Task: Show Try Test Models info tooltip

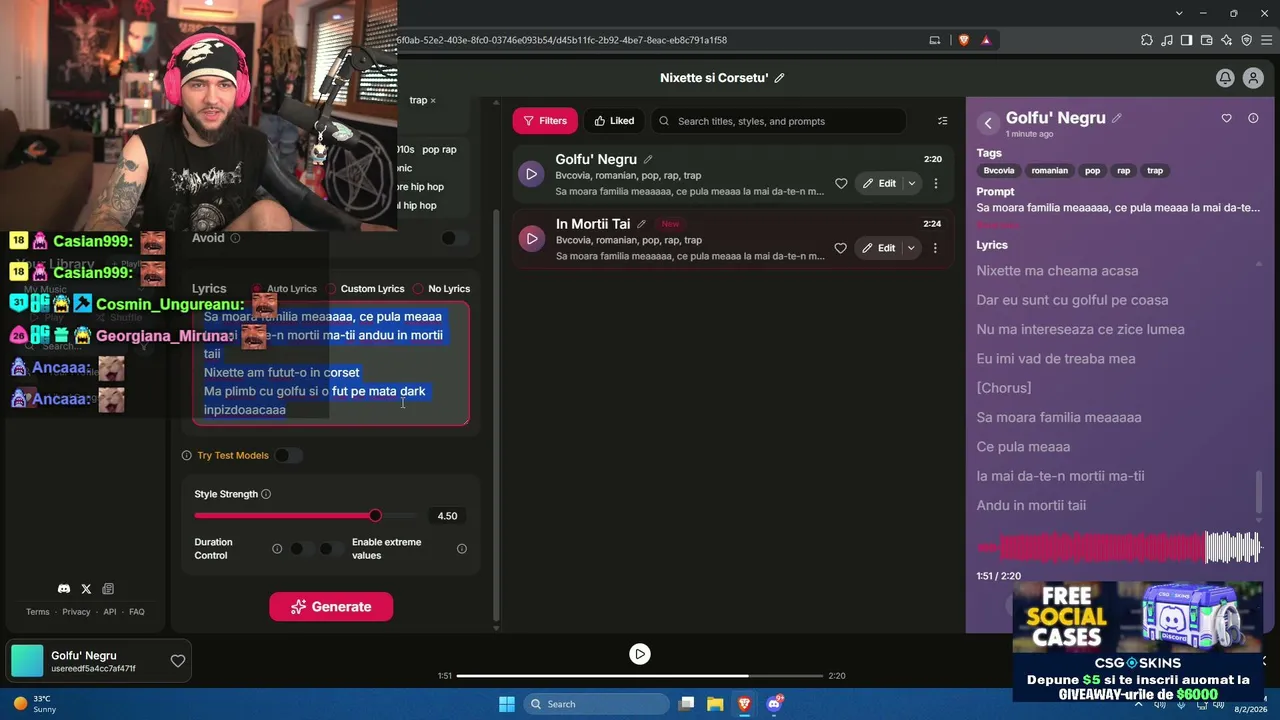Action: pyautogui.click(x=187, y=456)
